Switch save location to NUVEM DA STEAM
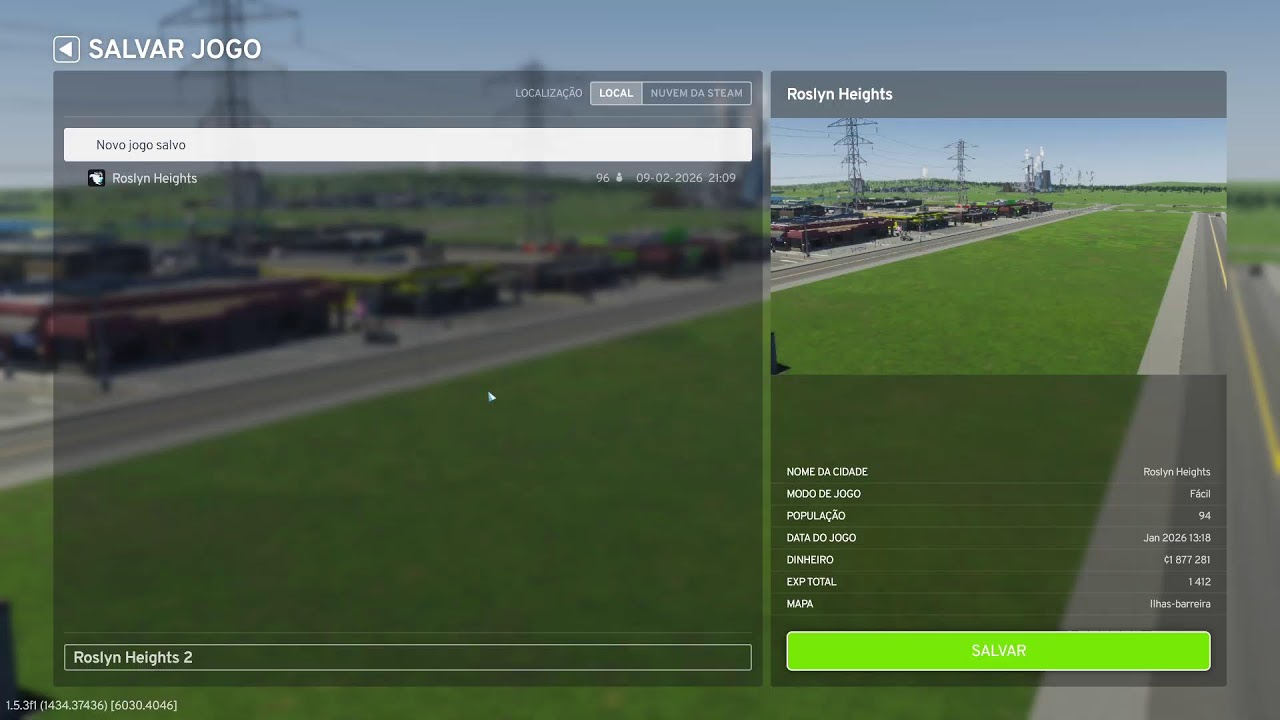 (x=696, y=93)
